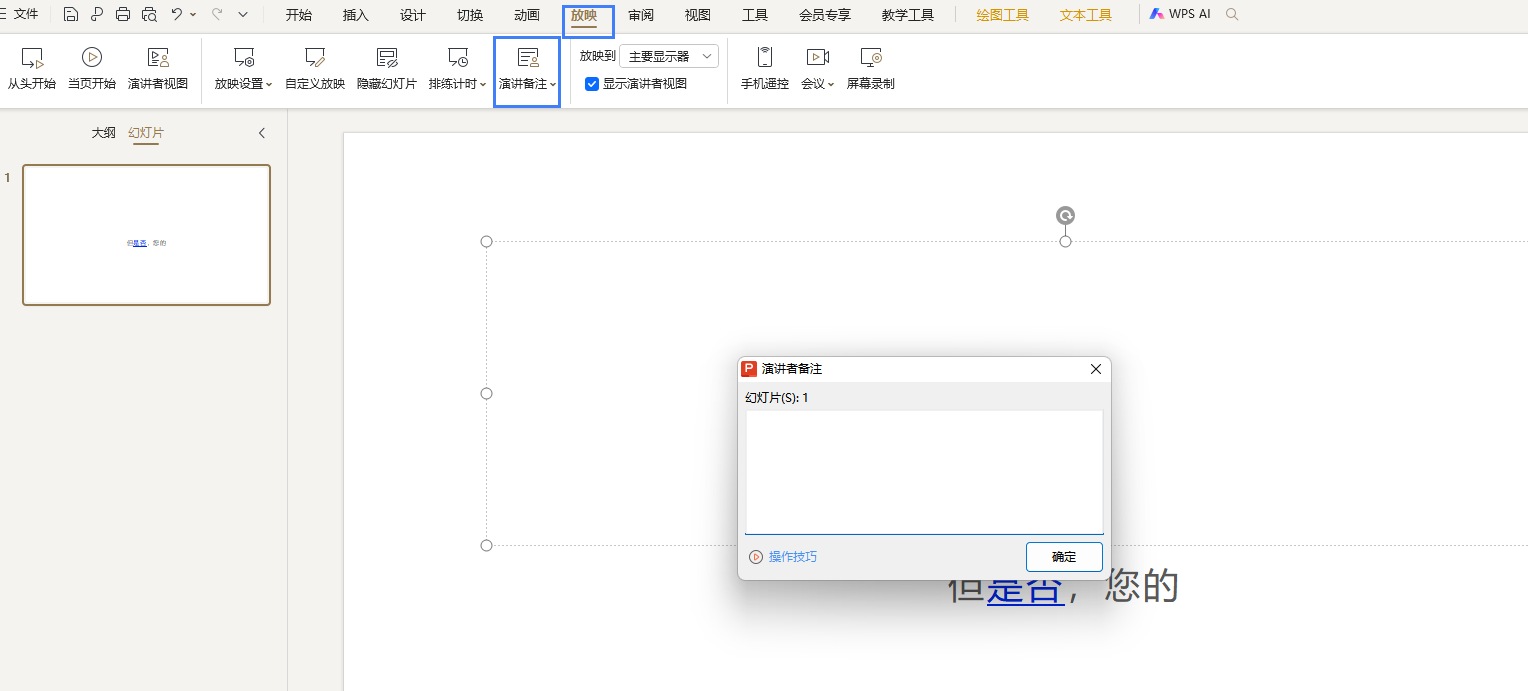1528x691 pixels.
Task: Open the 教学工具 tab
Action: (x=908, y=15)
